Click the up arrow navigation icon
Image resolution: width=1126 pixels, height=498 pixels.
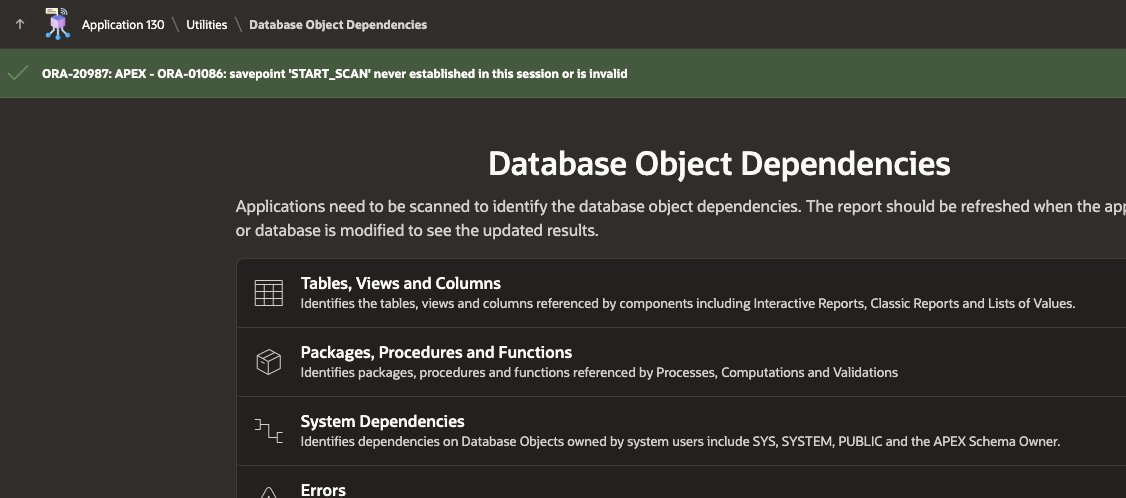[x=19, y=24]
